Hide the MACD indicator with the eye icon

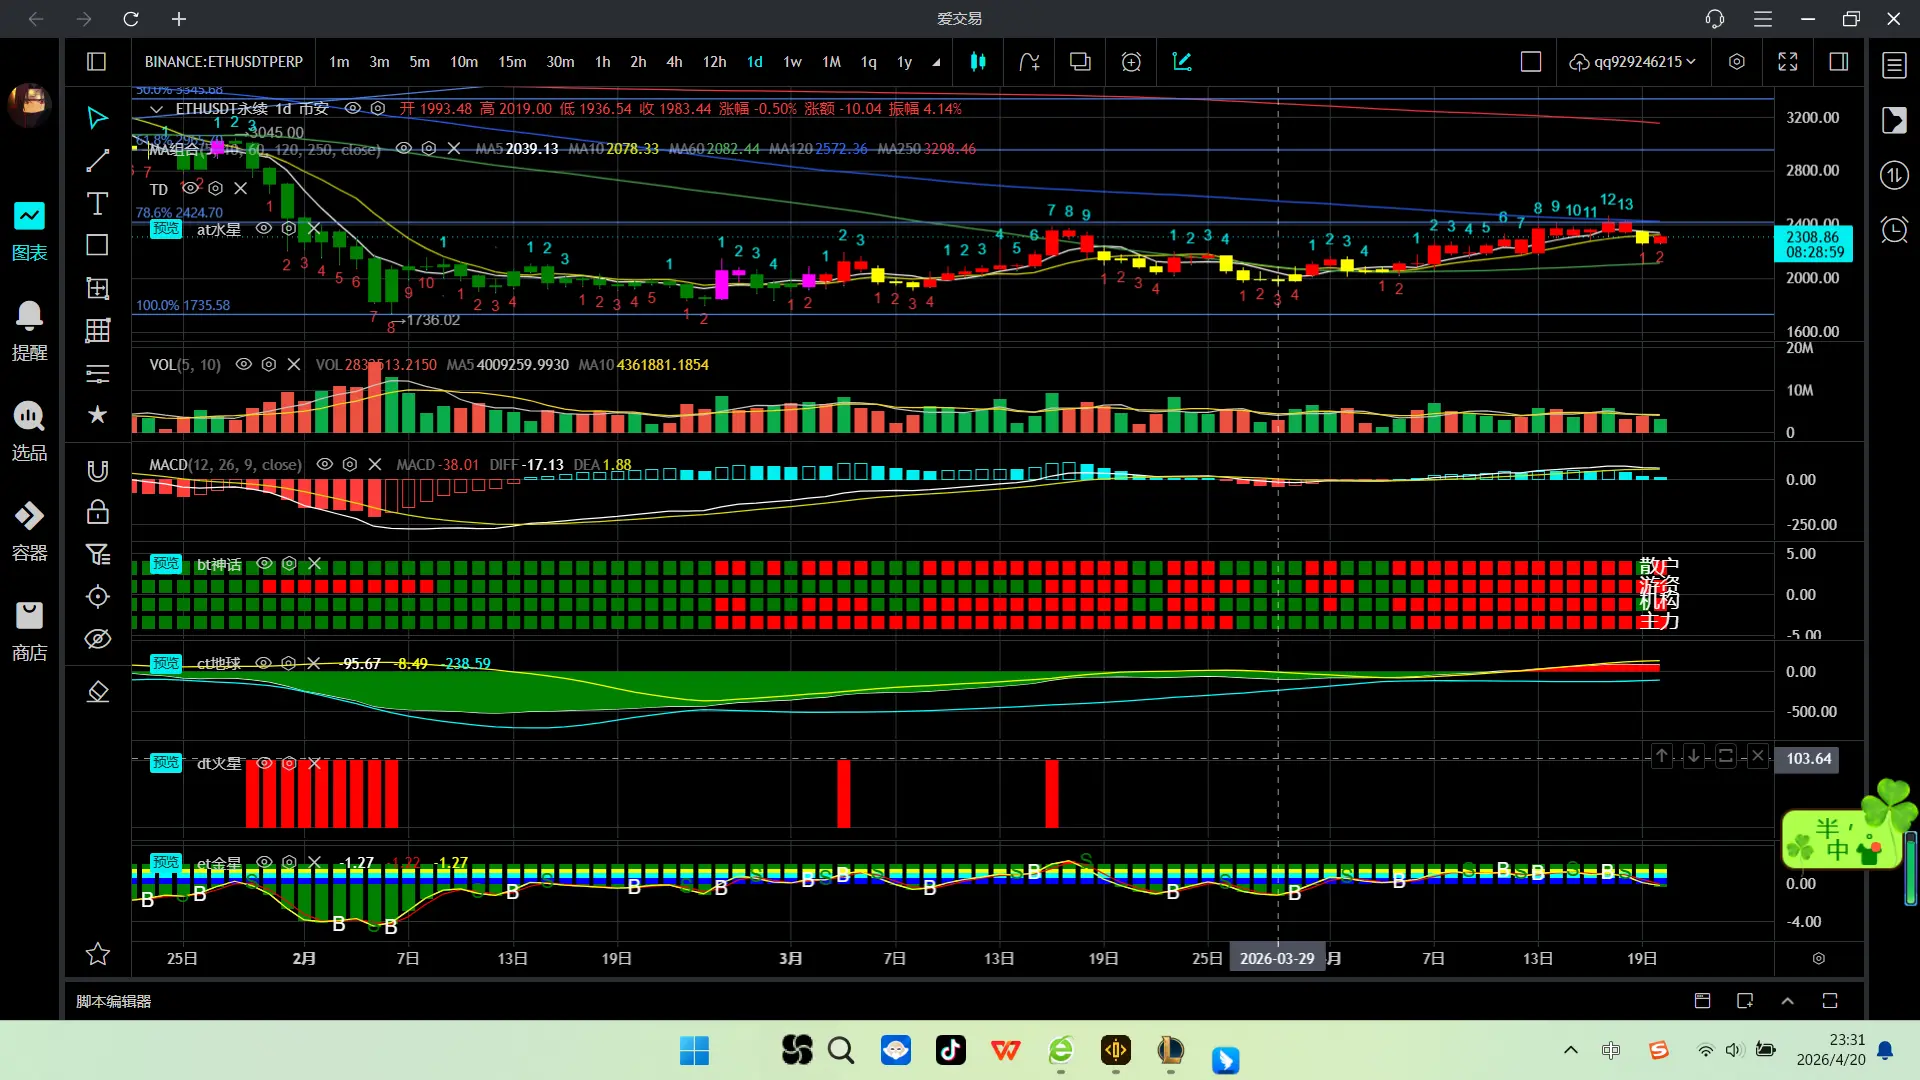324,465
